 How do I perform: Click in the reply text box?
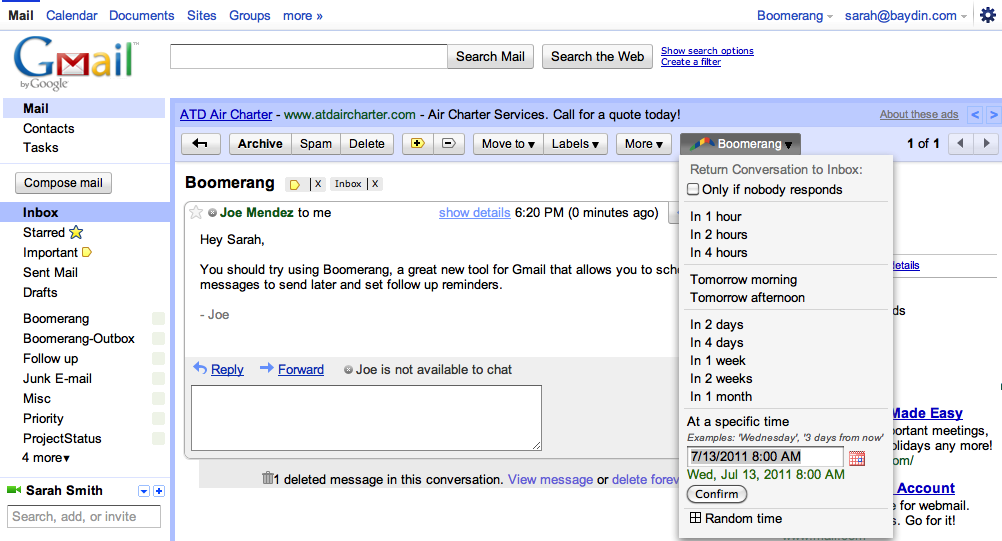coord(366,418)
